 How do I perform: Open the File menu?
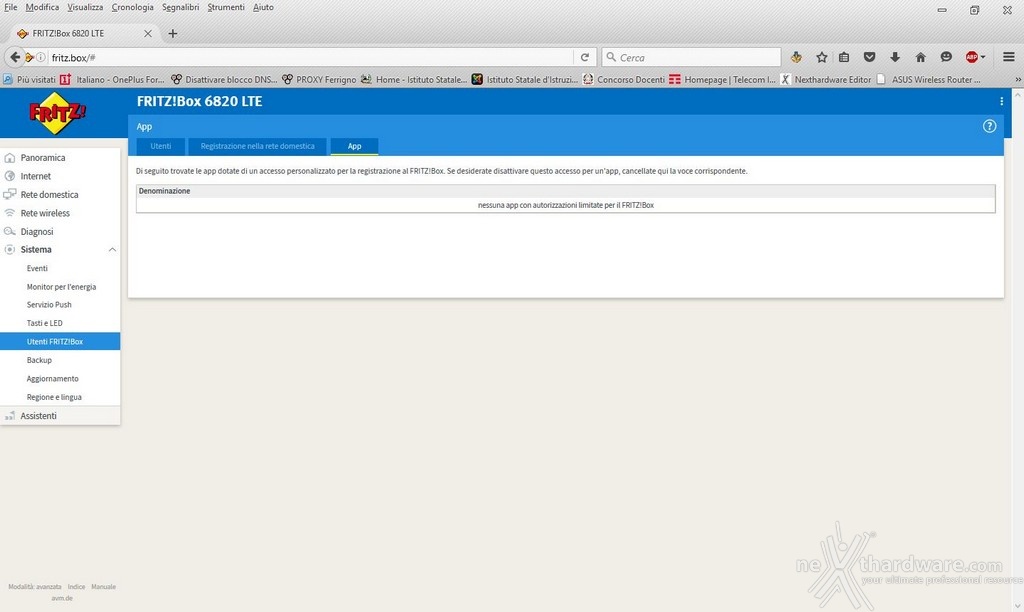point(10,7)
